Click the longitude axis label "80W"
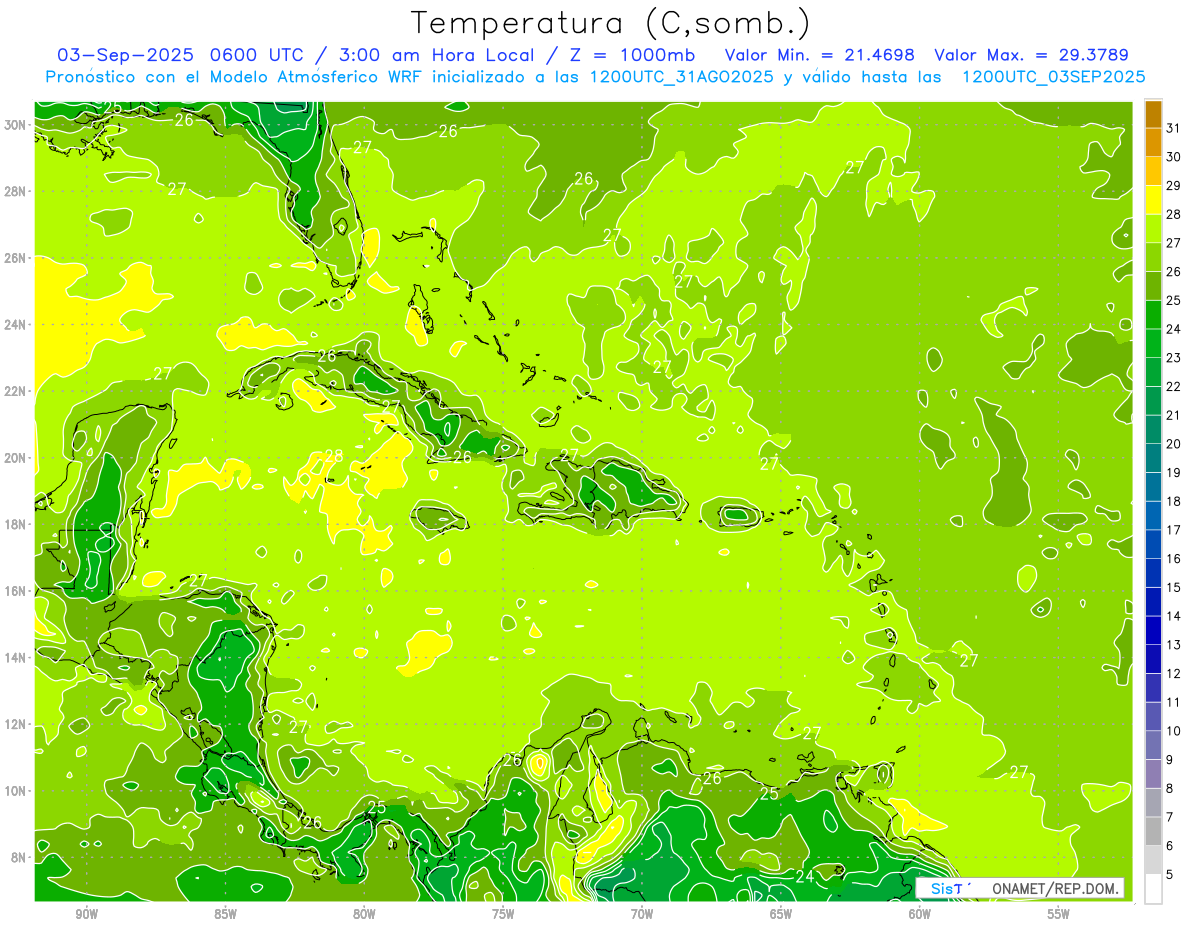 tap(364, 914)
